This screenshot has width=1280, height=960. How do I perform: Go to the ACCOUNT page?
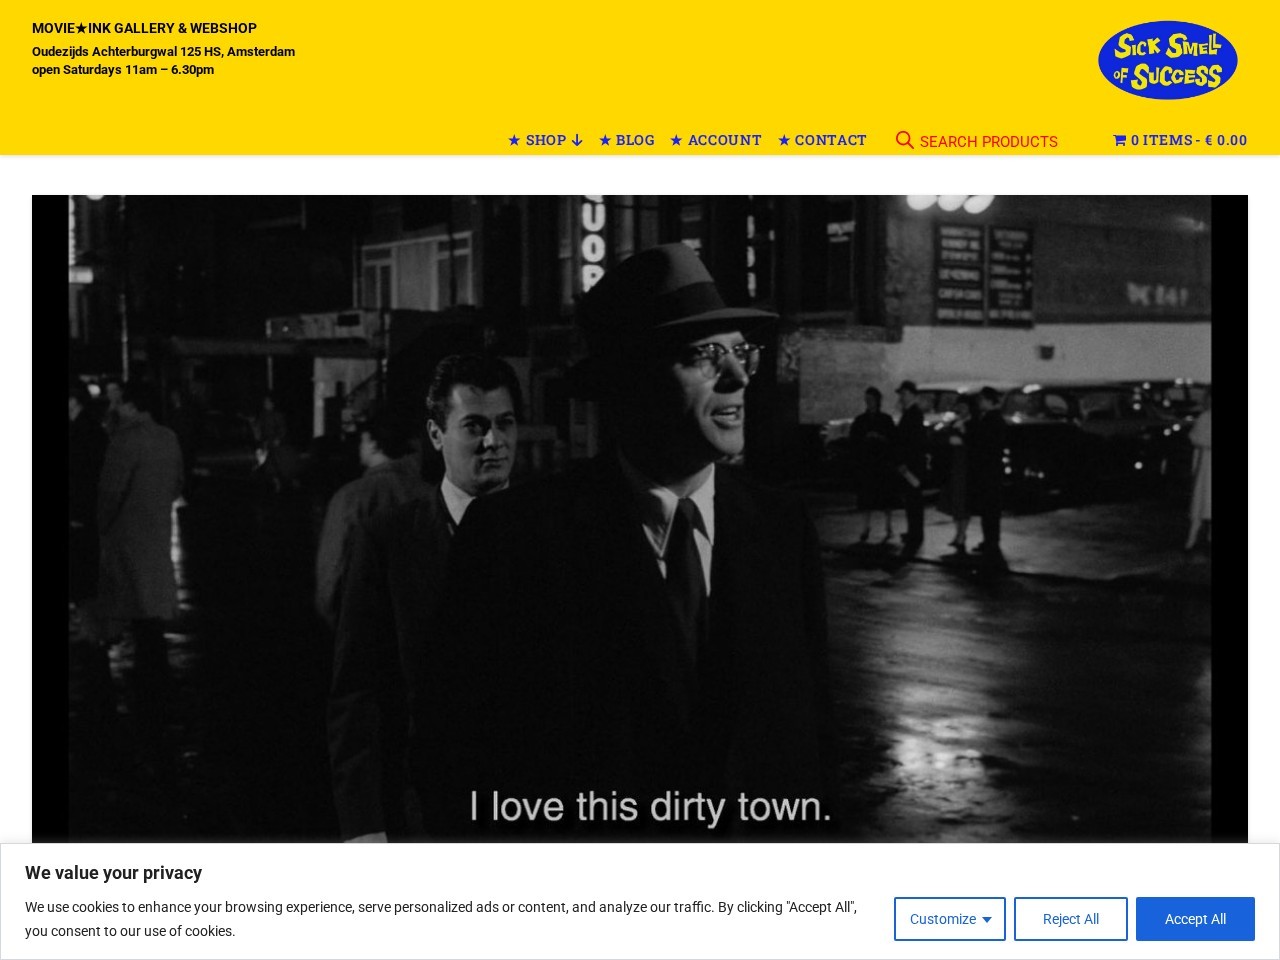click(x=724, y=140)
